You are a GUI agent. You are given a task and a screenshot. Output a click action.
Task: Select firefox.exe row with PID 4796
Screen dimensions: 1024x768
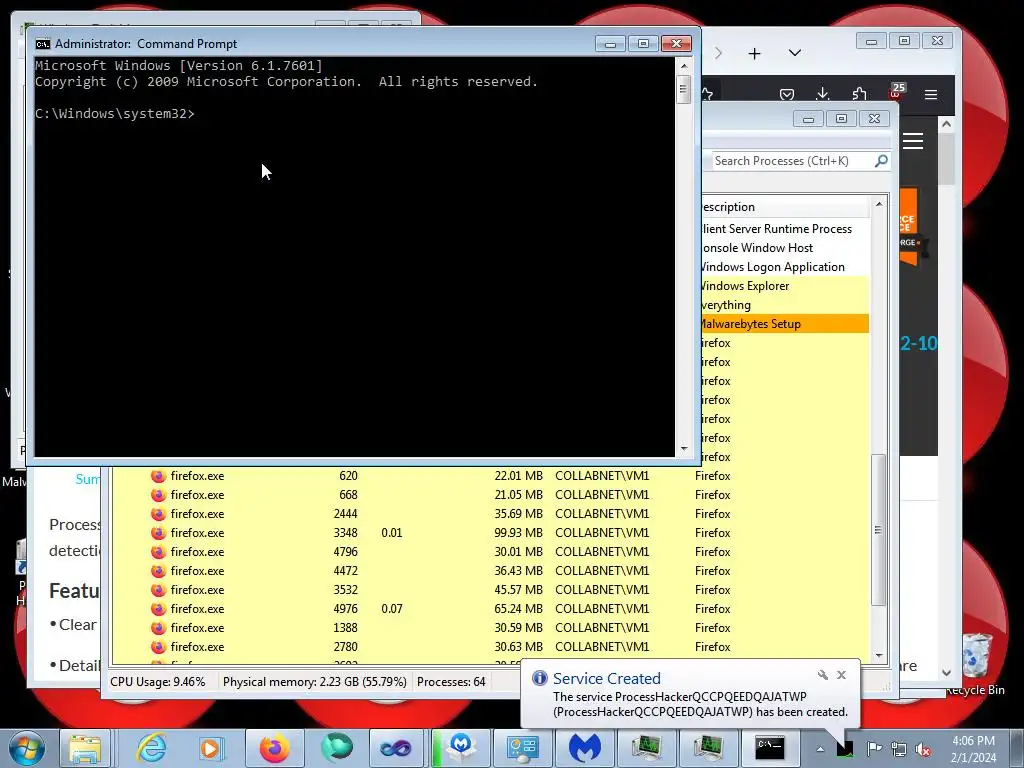click(x=490, y=552)
